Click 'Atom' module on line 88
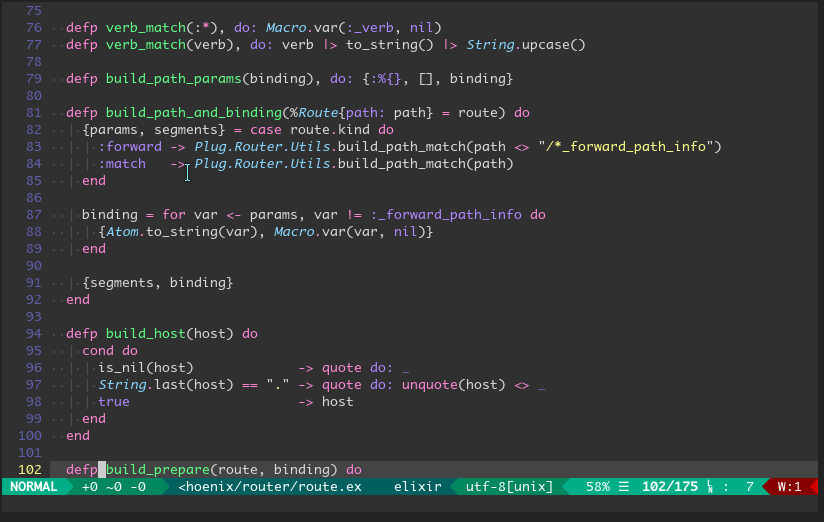The width and height of the screenshot is (824, 522). pos(122,231)
